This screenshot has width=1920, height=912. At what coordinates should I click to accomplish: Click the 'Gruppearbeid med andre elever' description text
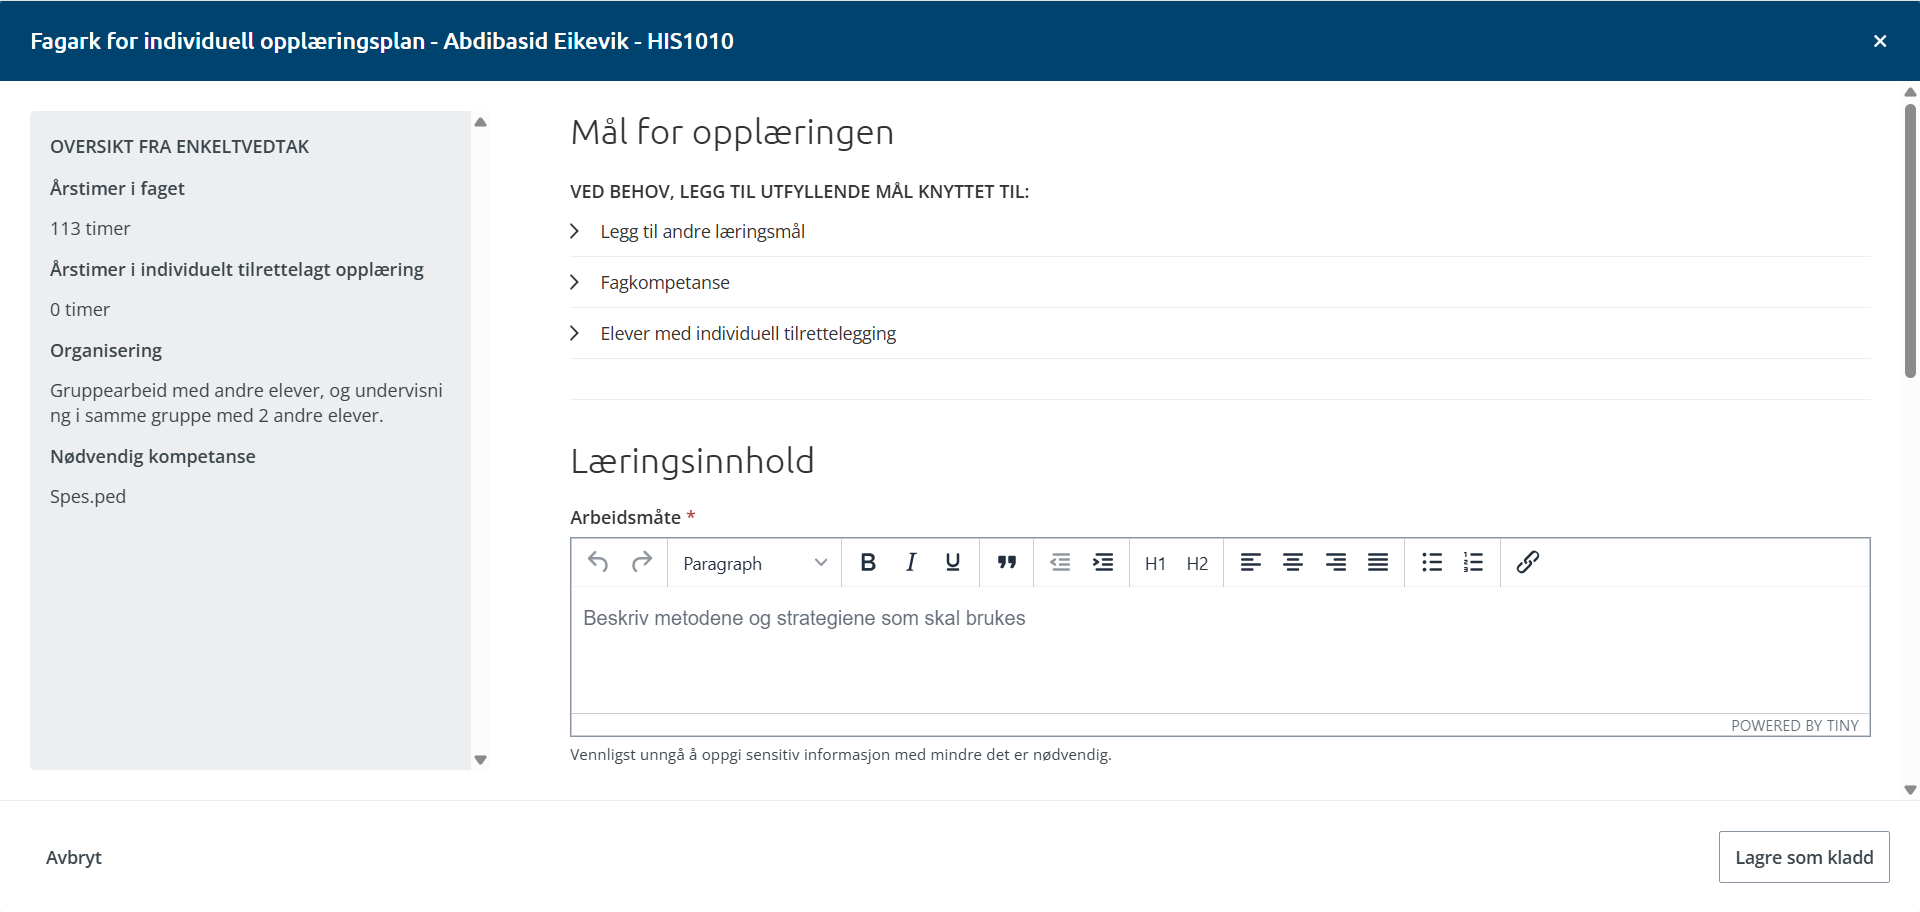pyautogui.click(x=246, y=403)
